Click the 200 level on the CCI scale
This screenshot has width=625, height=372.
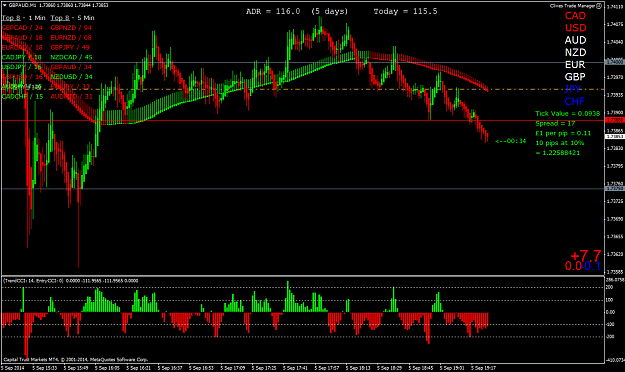click(x=610, y=288)
